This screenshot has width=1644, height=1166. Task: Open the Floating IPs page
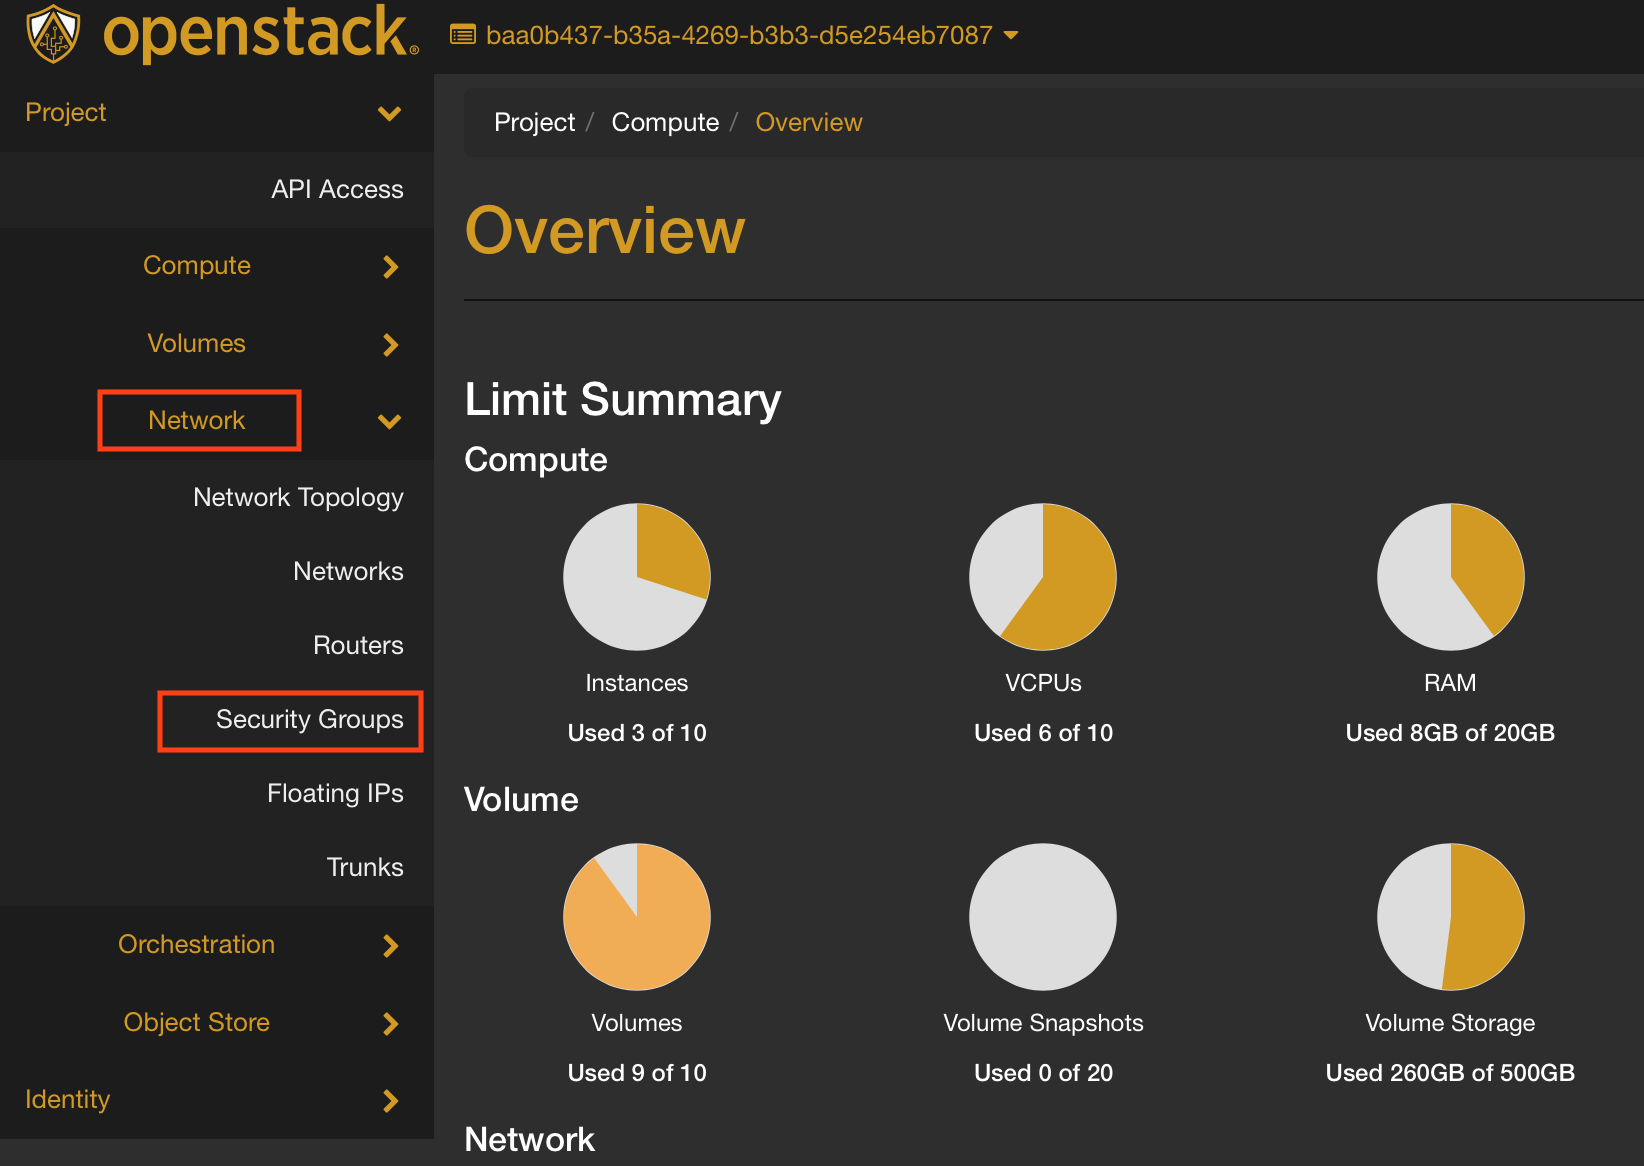click(335, 793)
